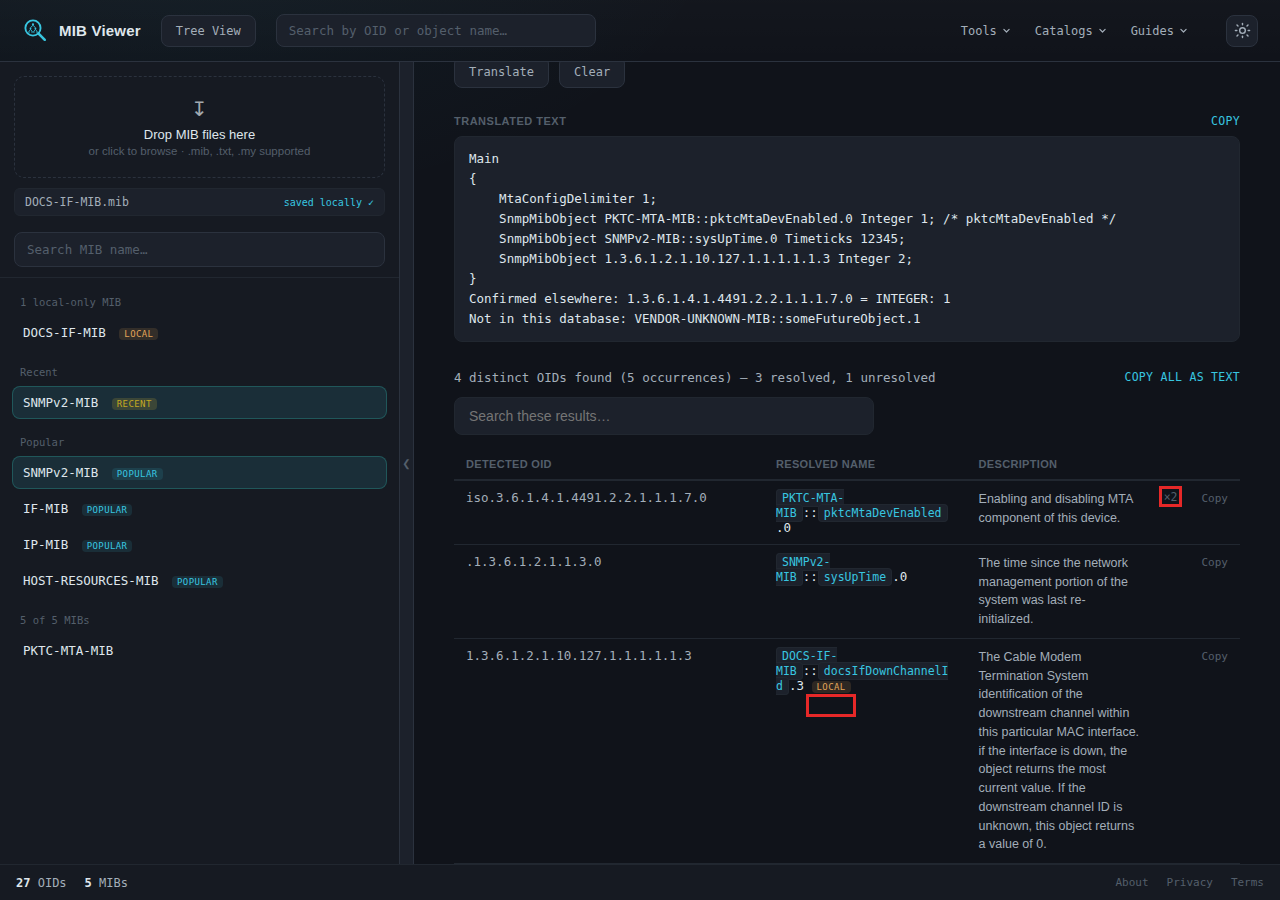The image size is (1280, 900).
Task: Open the Catalogs dropdown menu
Action: tap(1070, 31)
